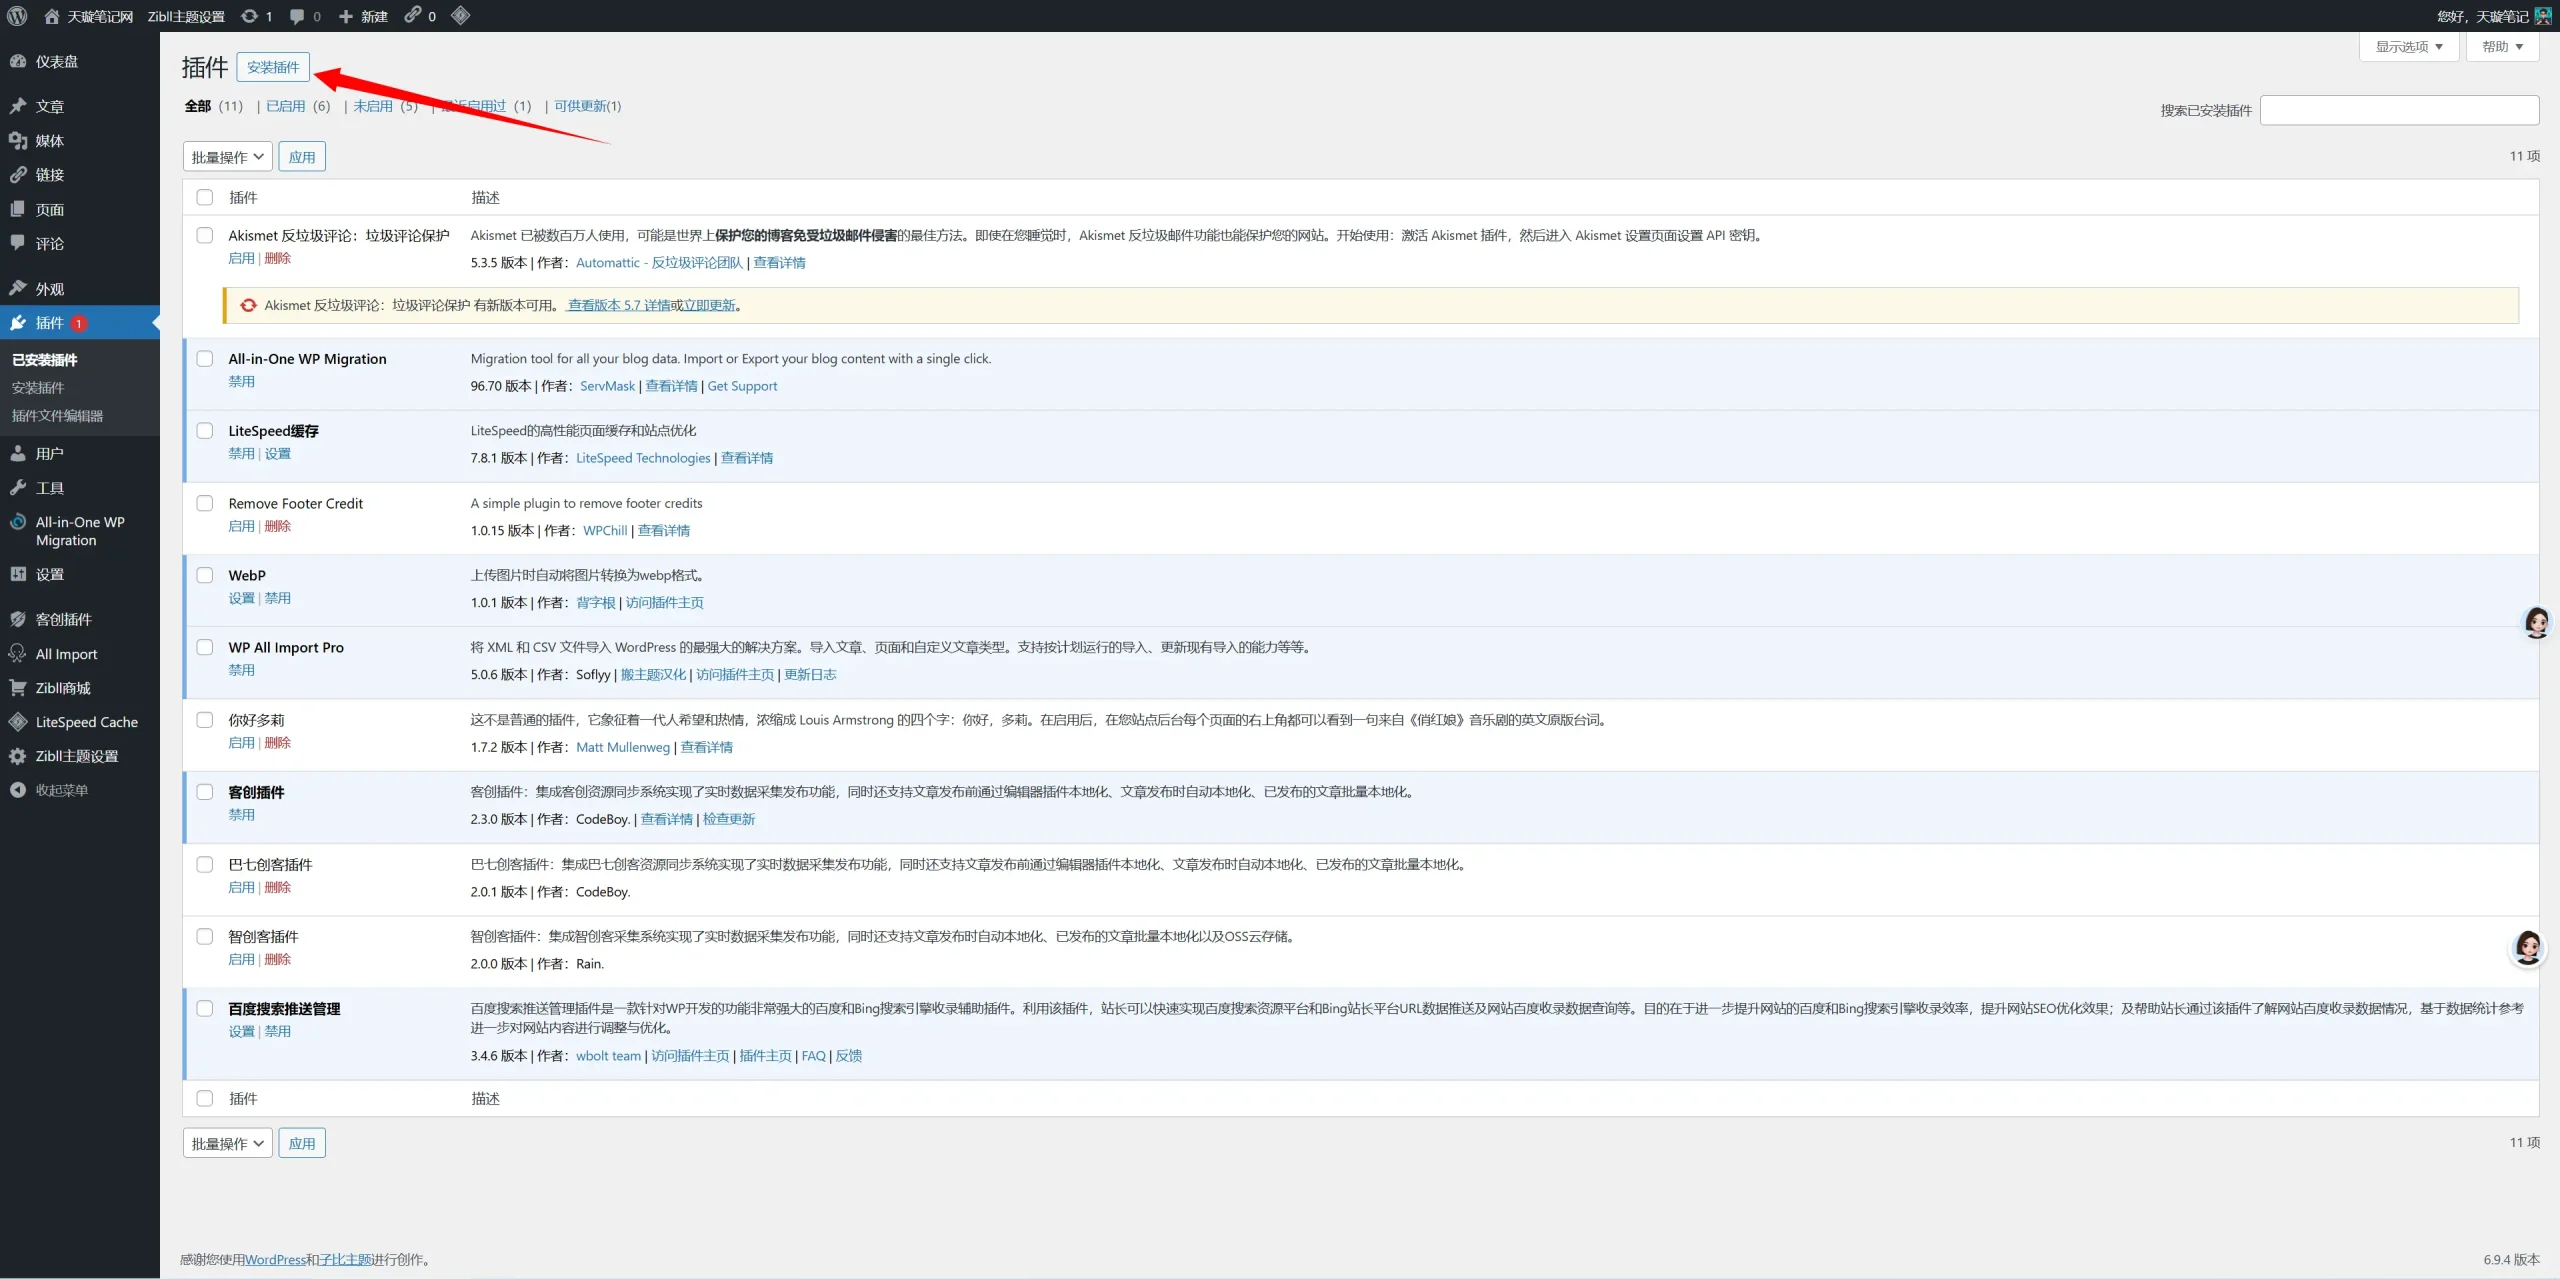
Task: Open the updates icon in admin bar
Action: [x=250, y=16]
